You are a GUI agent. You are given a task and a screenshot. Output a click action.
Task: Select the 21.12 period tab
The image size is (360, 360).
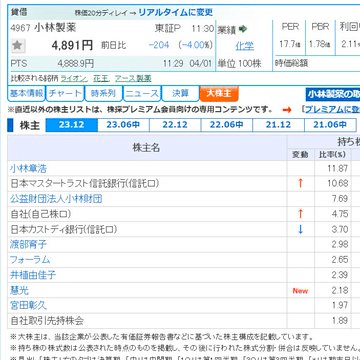click(x=278, y=125)
